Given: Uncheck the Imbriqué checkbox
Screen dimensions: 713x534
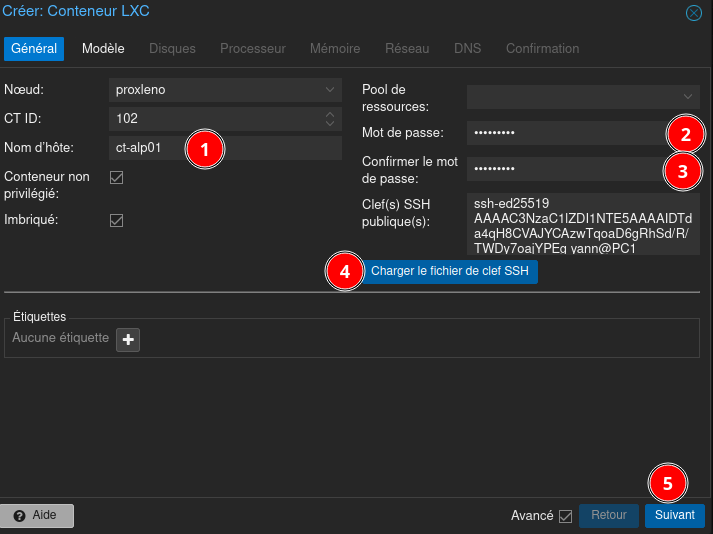Looking at the screenshot, I should (x=116, y=219).
